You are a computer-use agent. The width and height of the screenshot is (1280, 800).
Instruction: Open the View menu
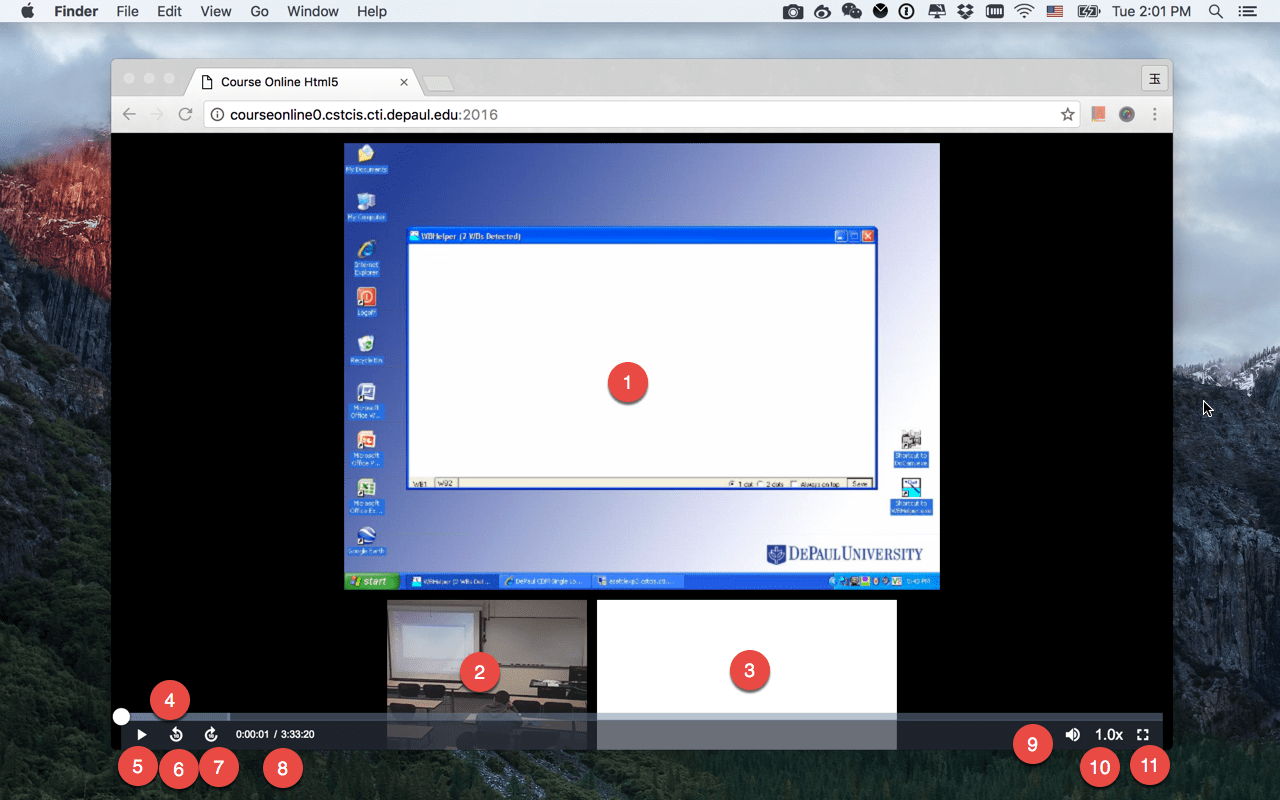216,11
